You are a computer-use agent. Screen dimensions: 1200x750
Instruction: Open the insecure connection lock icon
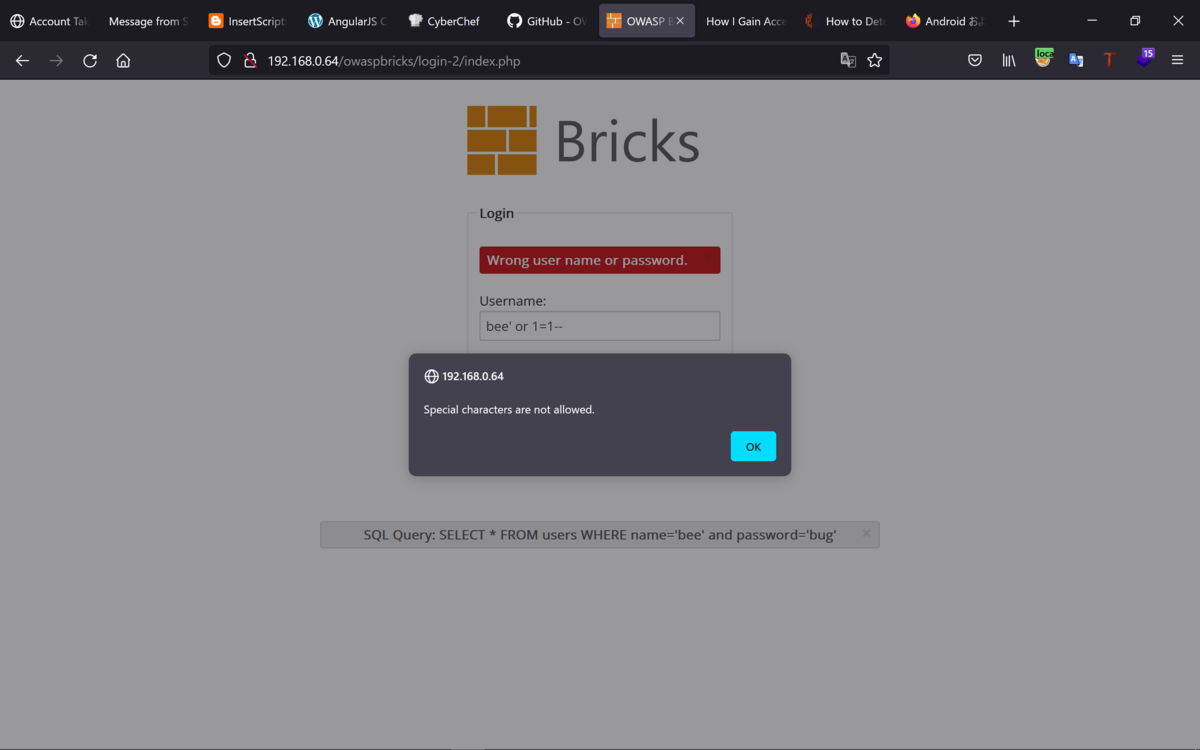(x=250, y=61)
